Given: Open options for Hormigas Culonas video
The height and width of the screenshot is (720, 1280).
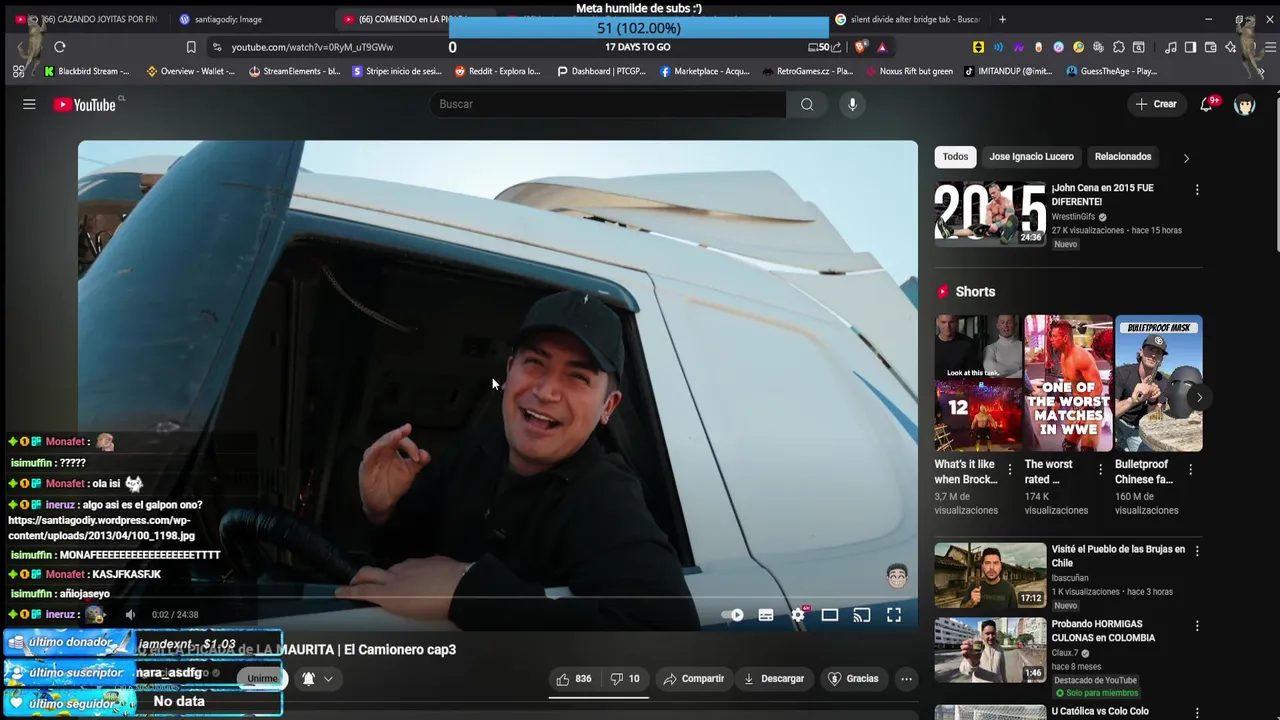Looking at the screenshot, I should click(1197, 626).
